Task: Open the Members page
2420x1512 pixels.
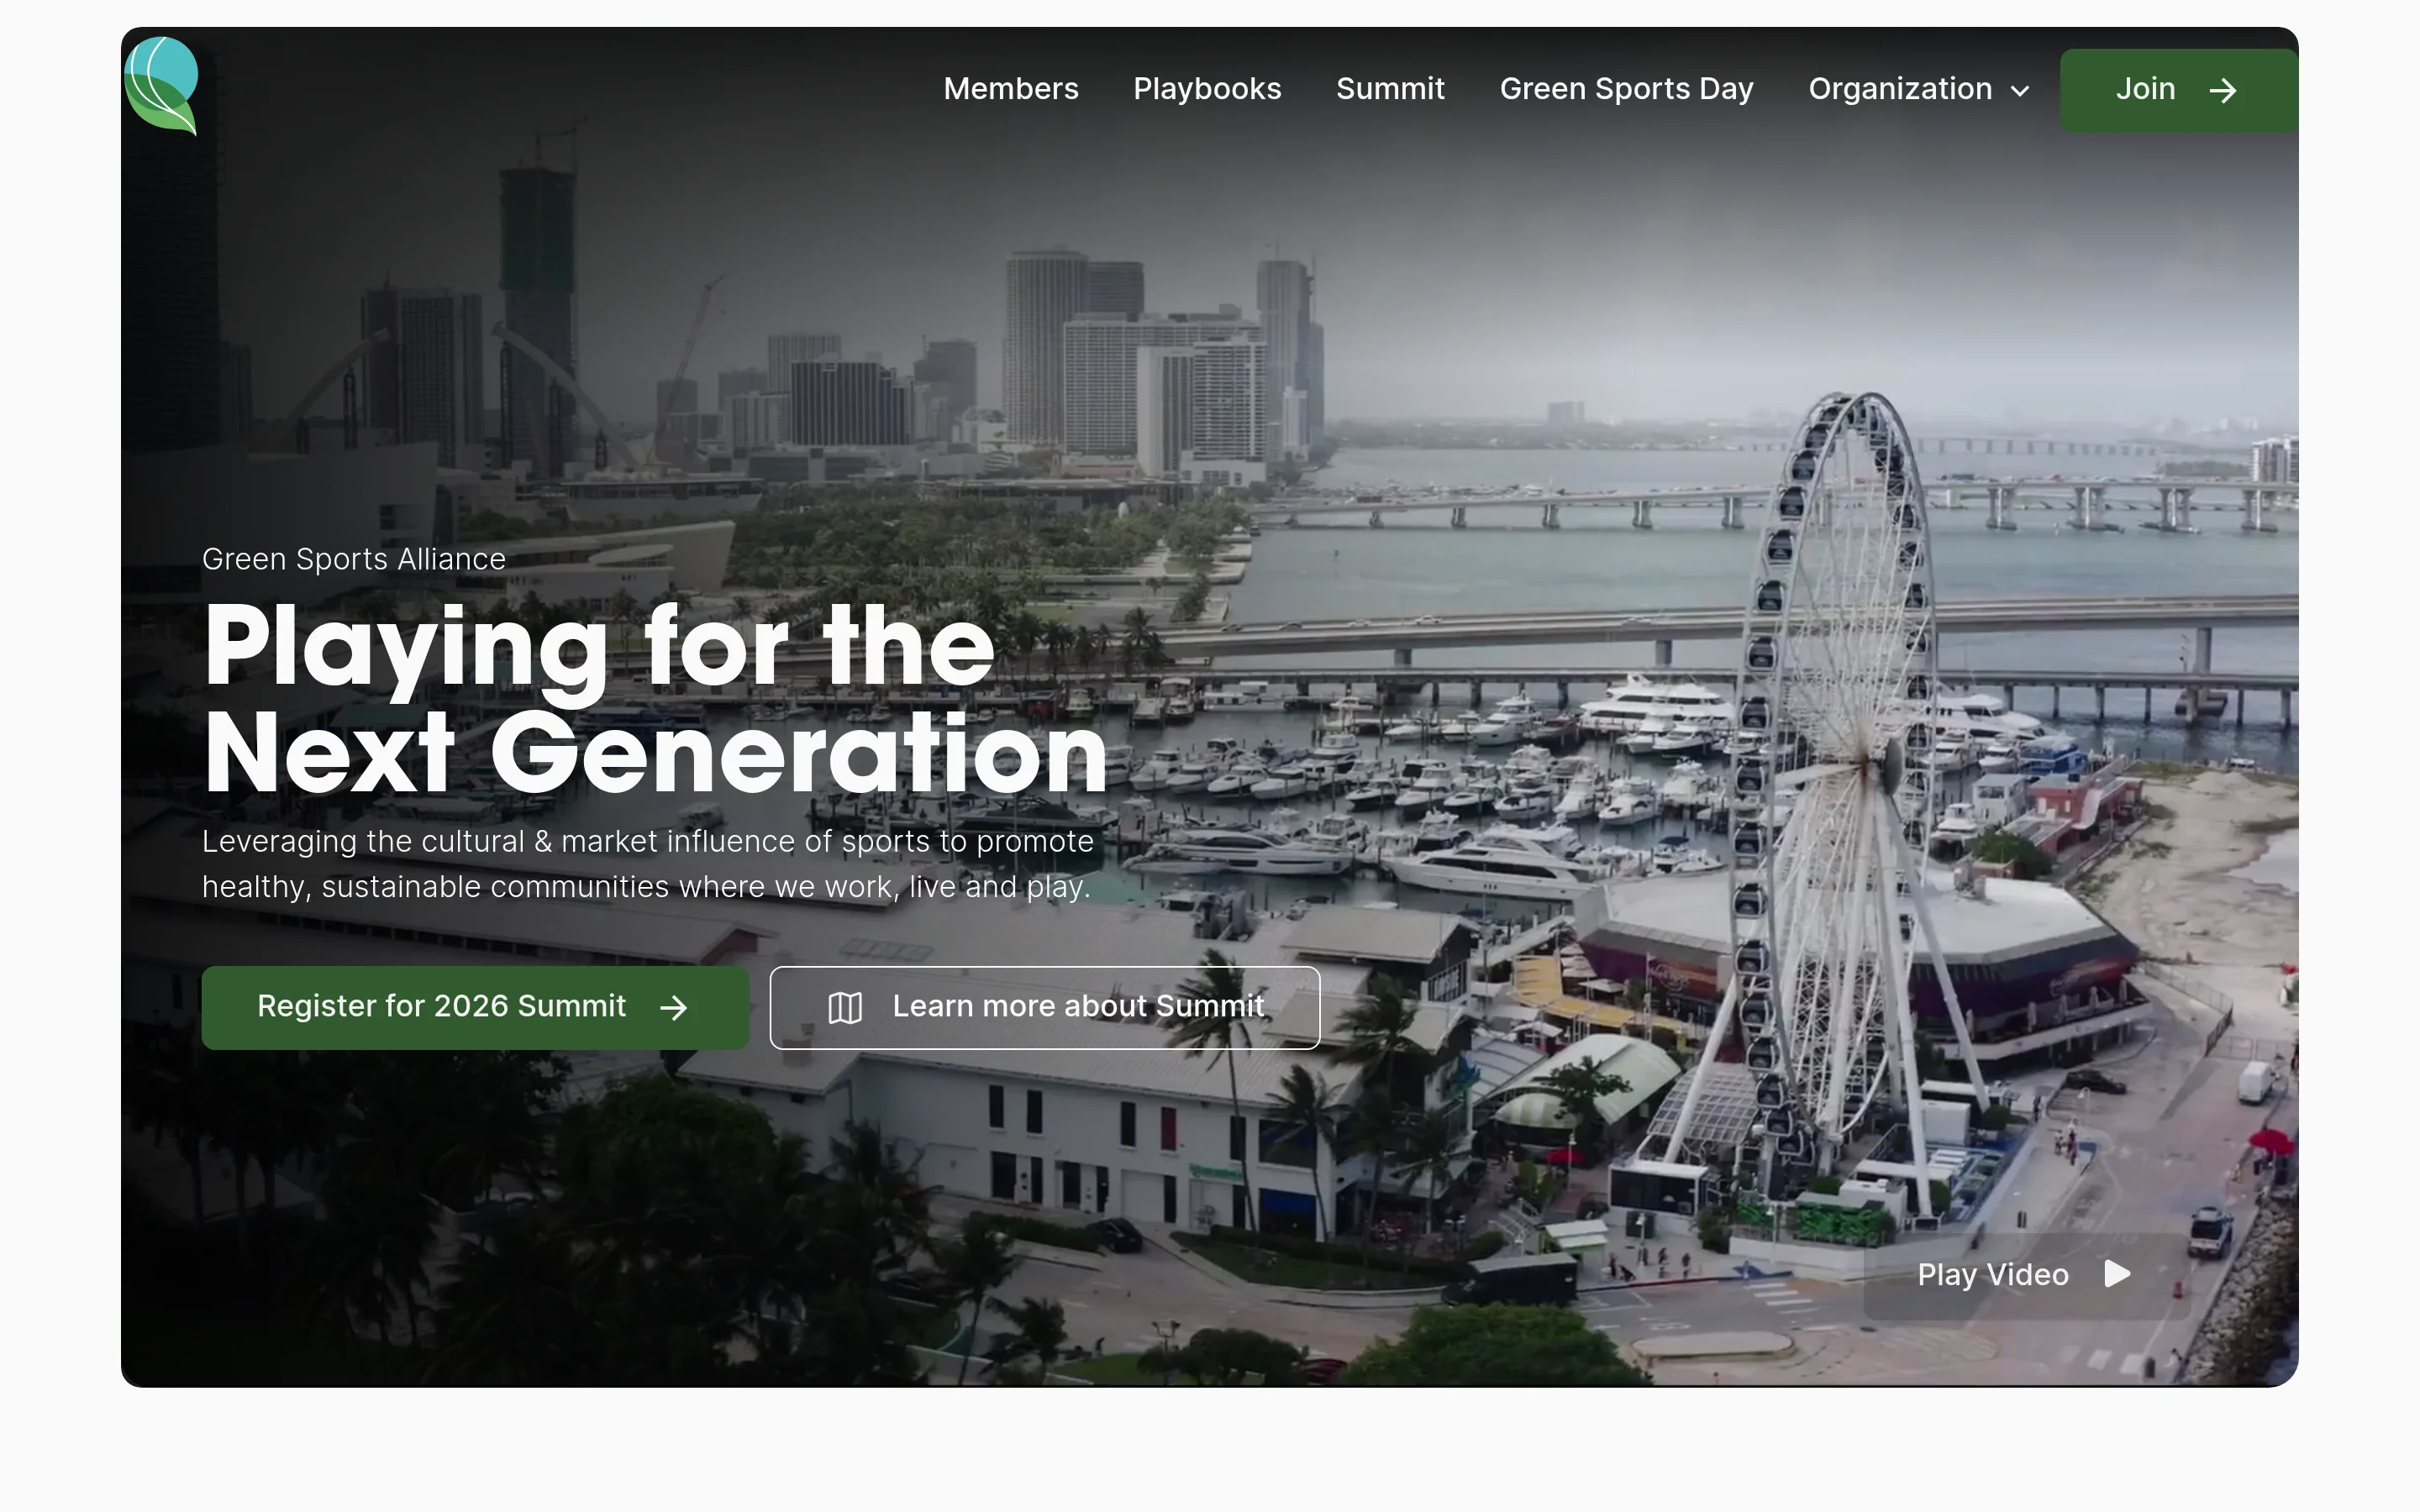Action: point(1011,89)
